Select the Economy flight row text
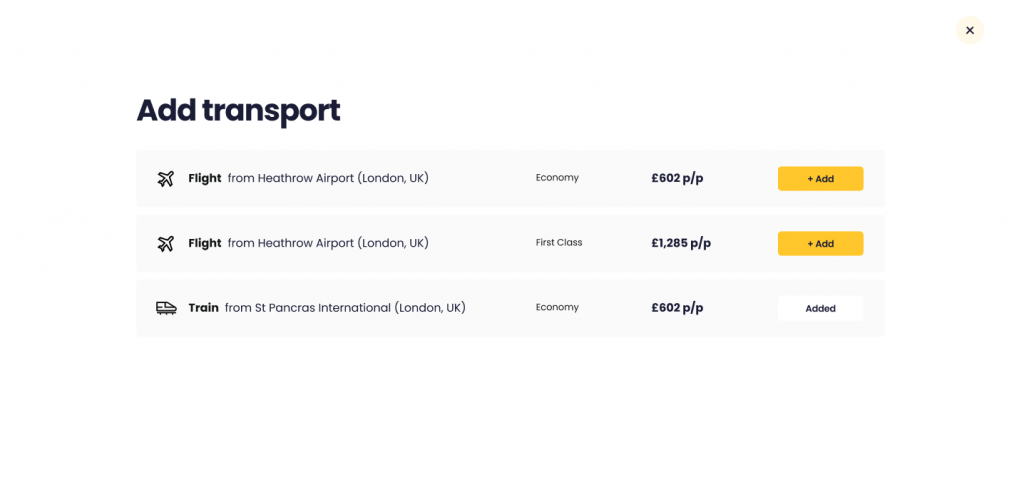Viewport: 1024px width, 490px height. pyautogui.click(x=308, y=178)
